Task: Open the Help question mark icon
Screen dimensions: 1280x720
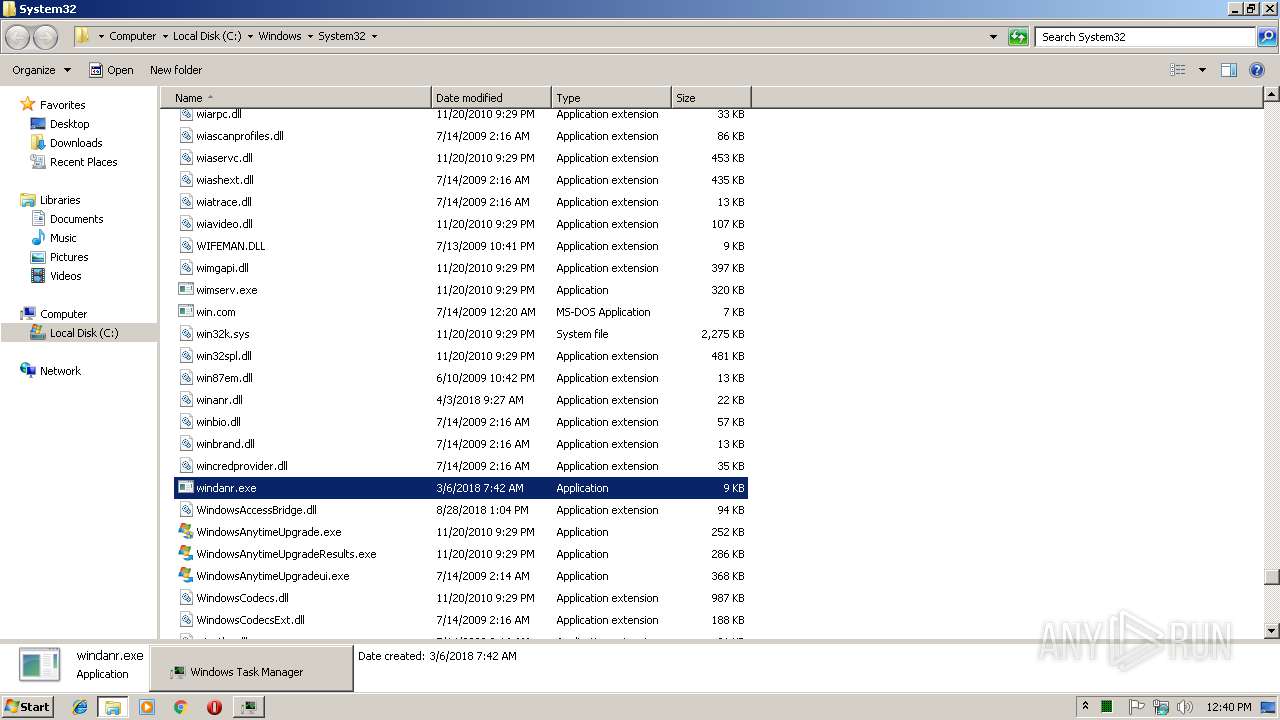Action: pos(1257,70)
